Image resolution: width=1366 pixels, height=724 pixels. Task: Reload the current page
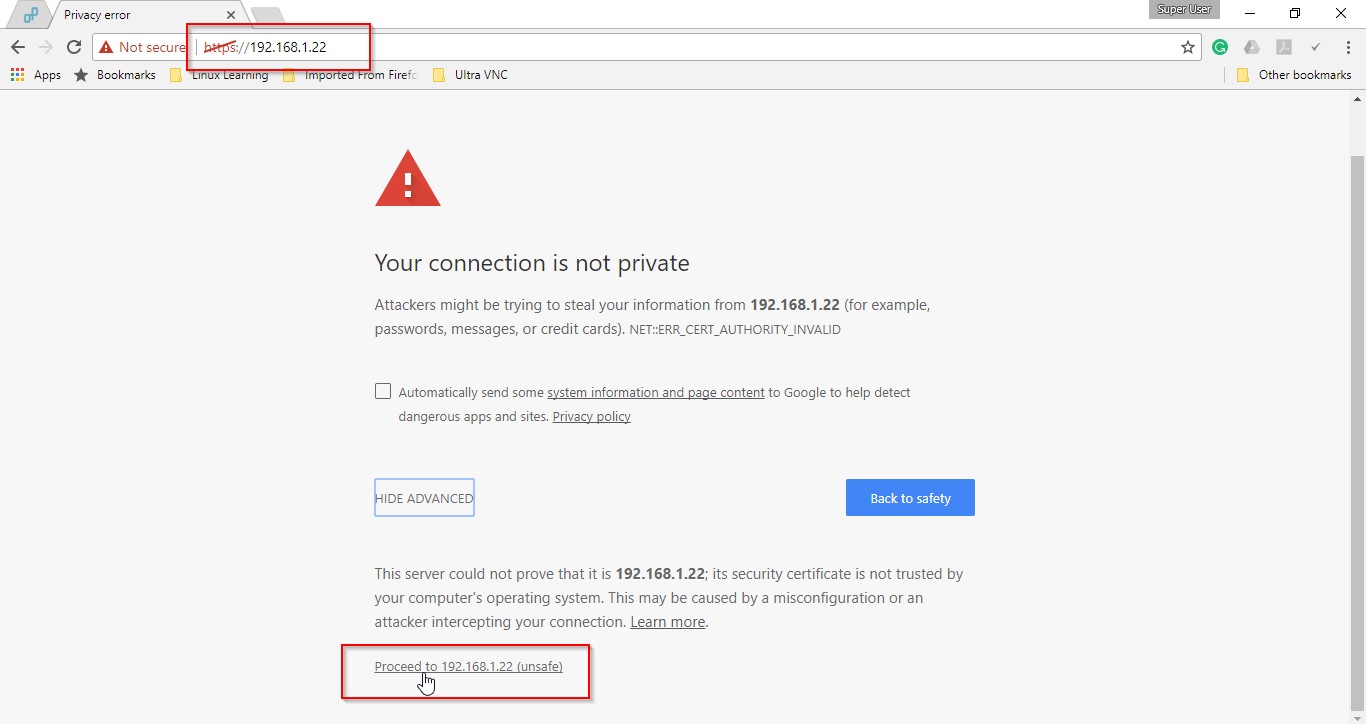click(x=73, y=47)
